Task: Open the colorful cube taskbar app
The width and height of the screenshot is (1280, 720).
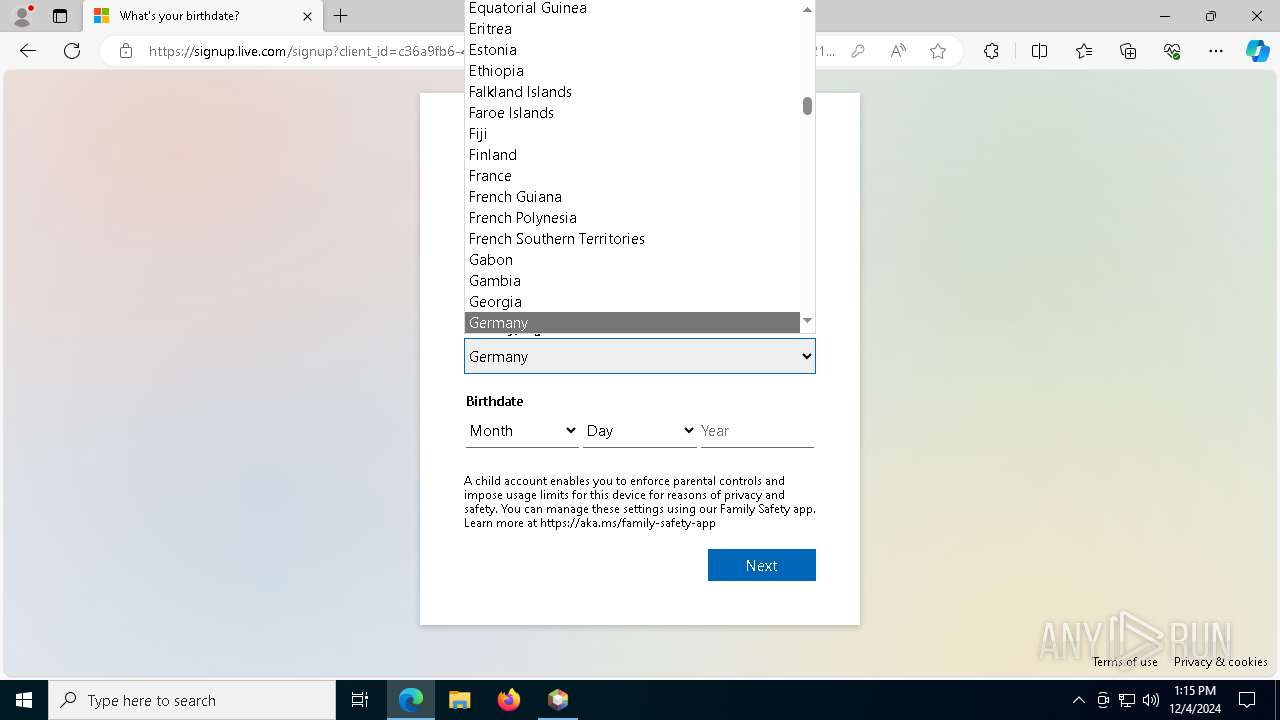Action: [558, 700]
